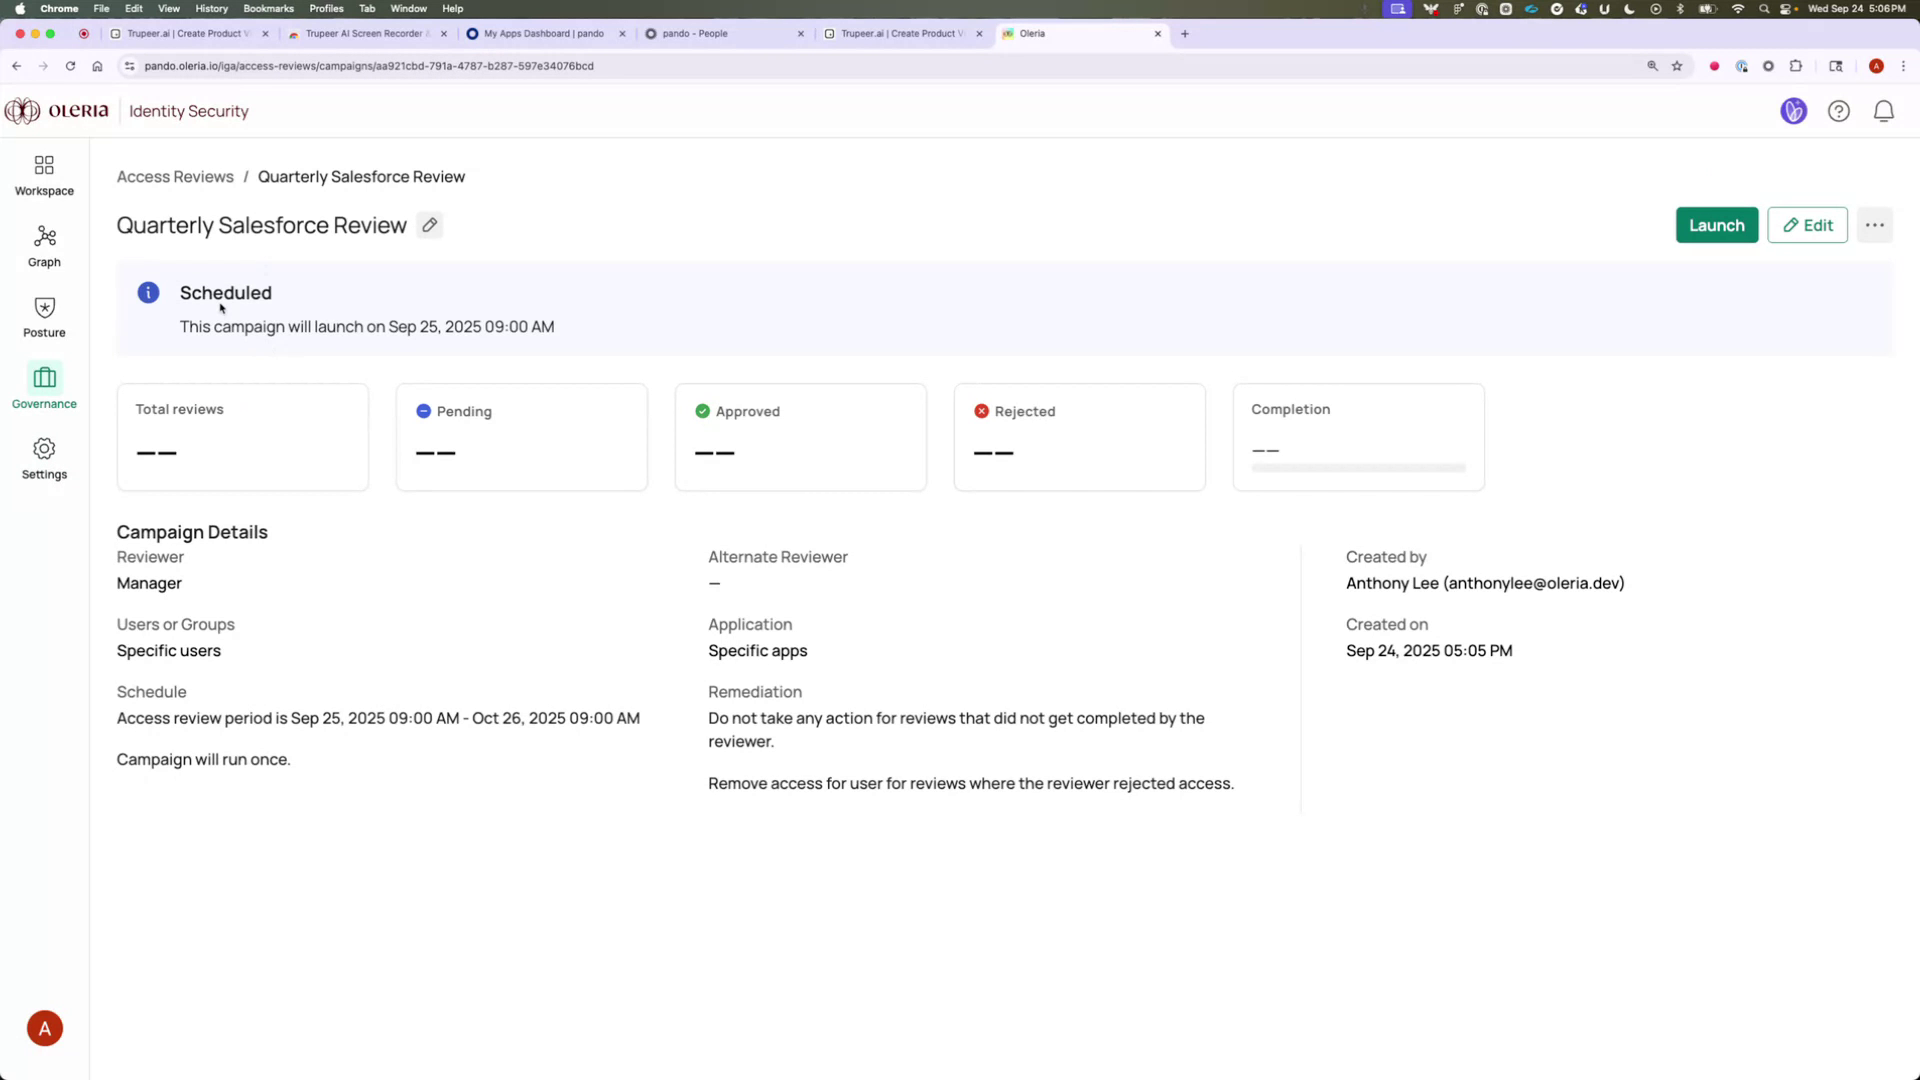Click the Edit campaign button
The width and height of the screenshot is (1920, 1080).
coord(1807,225)
